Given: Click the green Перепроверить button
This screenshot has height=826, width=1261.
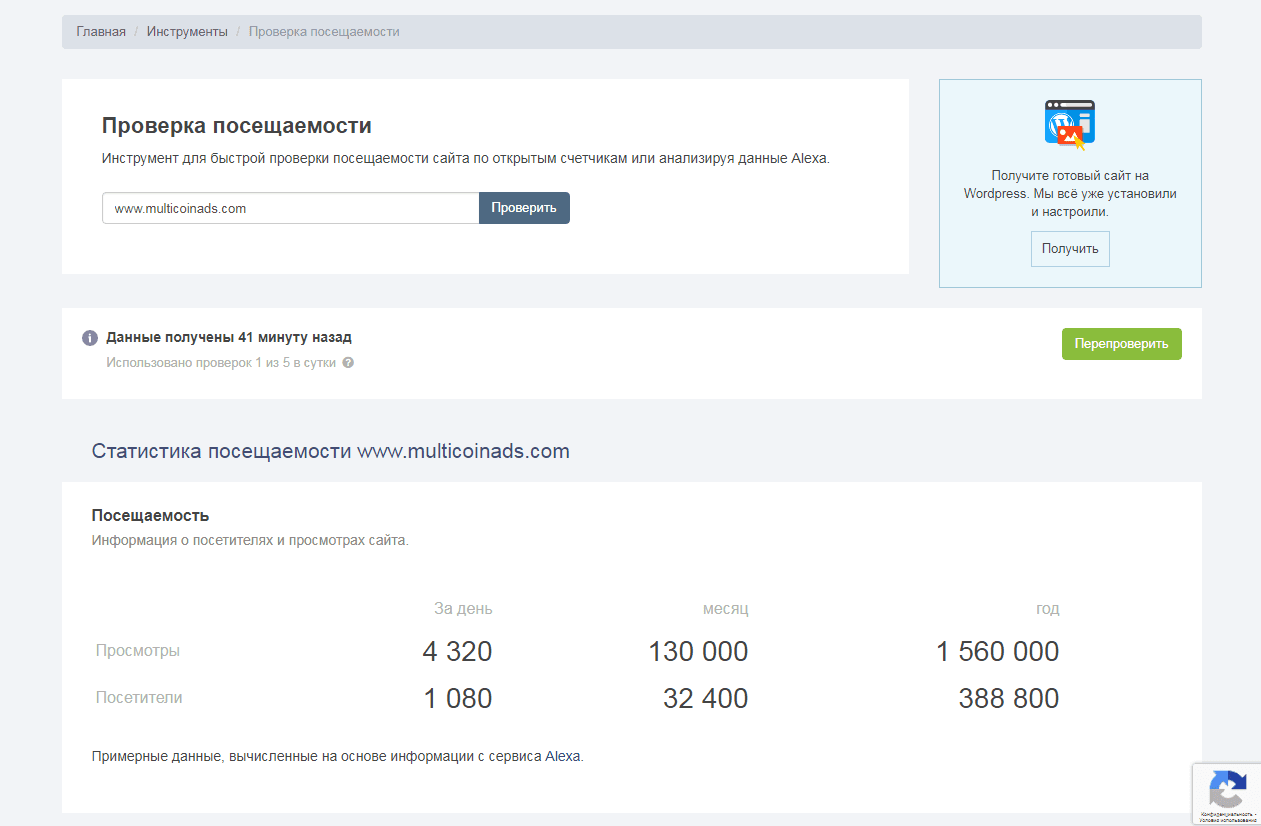Looking at the screenshot, I should point(1121,343).
